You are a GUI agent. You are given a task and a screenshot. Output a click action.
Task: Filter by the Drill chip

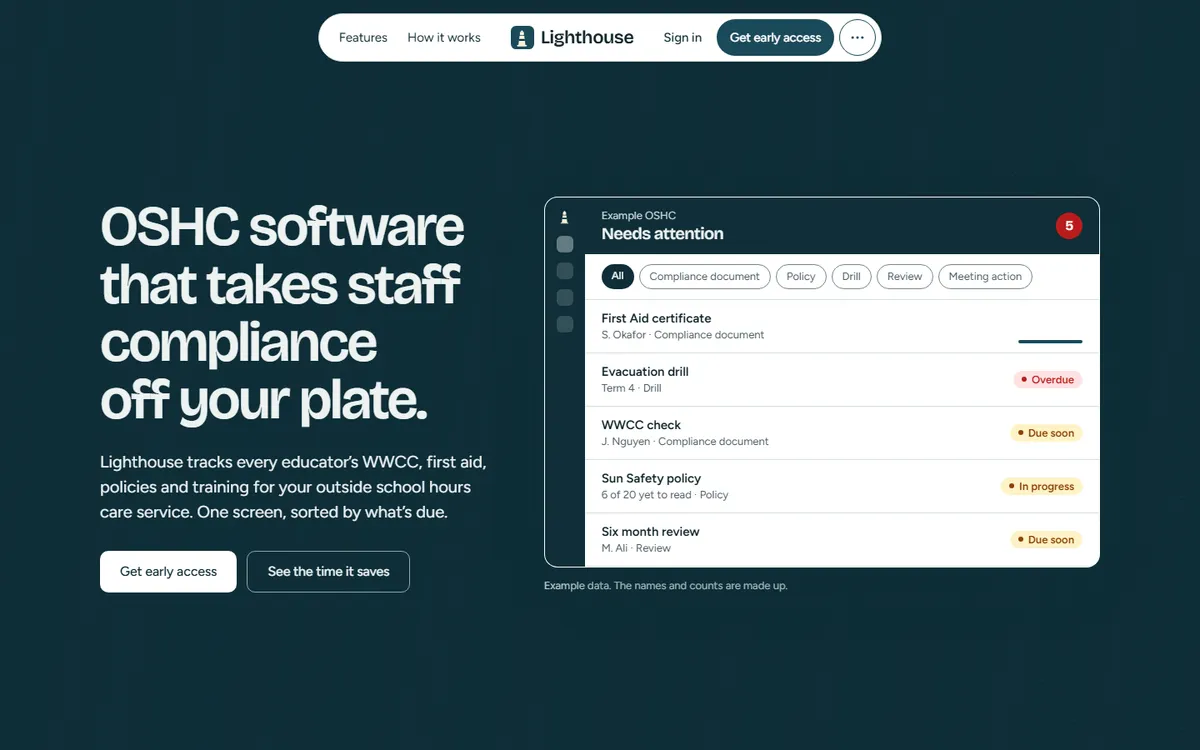(x=851, y=277)
